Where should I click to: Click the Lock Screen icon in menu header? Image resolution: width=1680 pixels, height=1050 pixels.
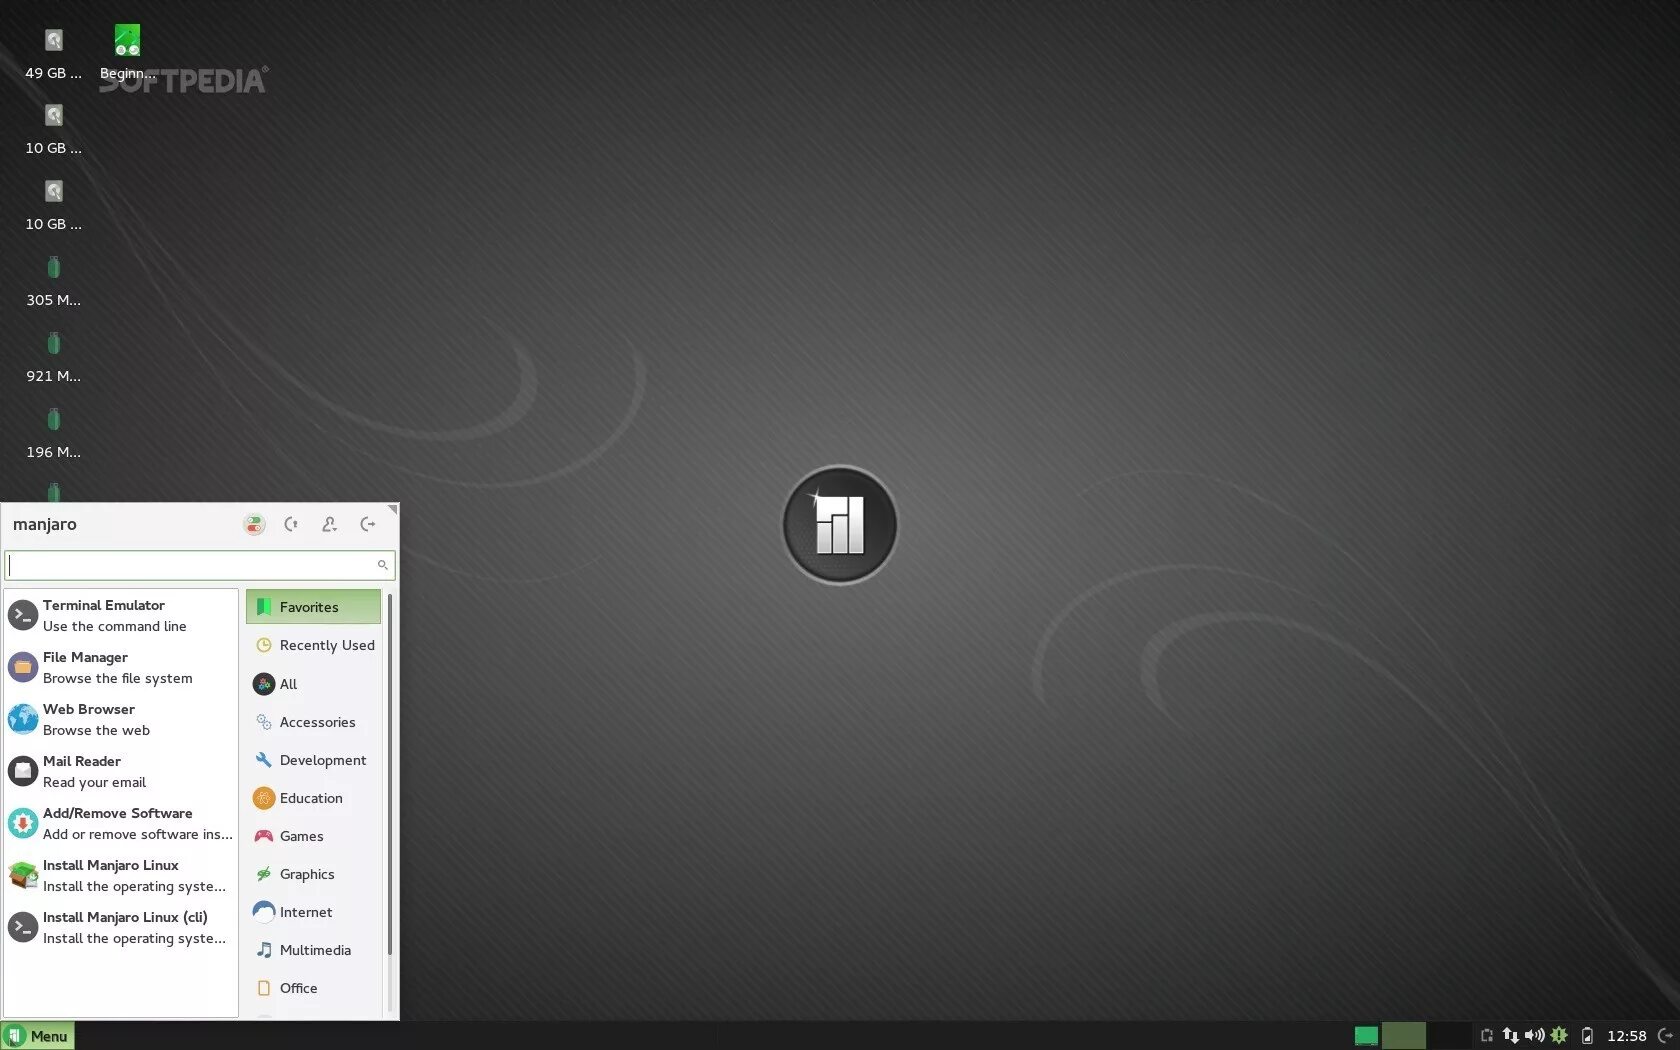click(291, 524)
